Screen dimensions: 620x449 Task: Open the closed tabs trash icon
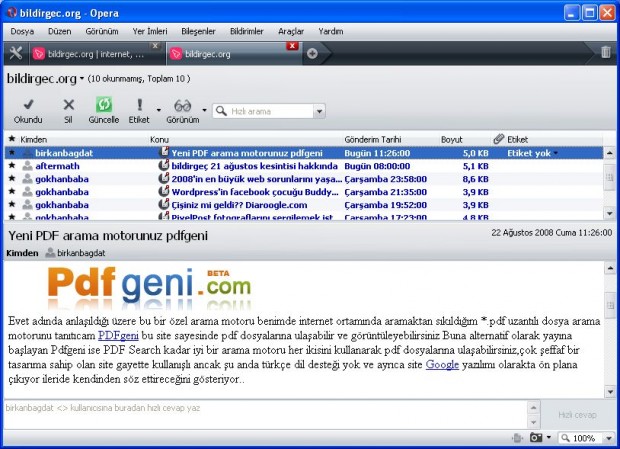(x=606, y=52)
